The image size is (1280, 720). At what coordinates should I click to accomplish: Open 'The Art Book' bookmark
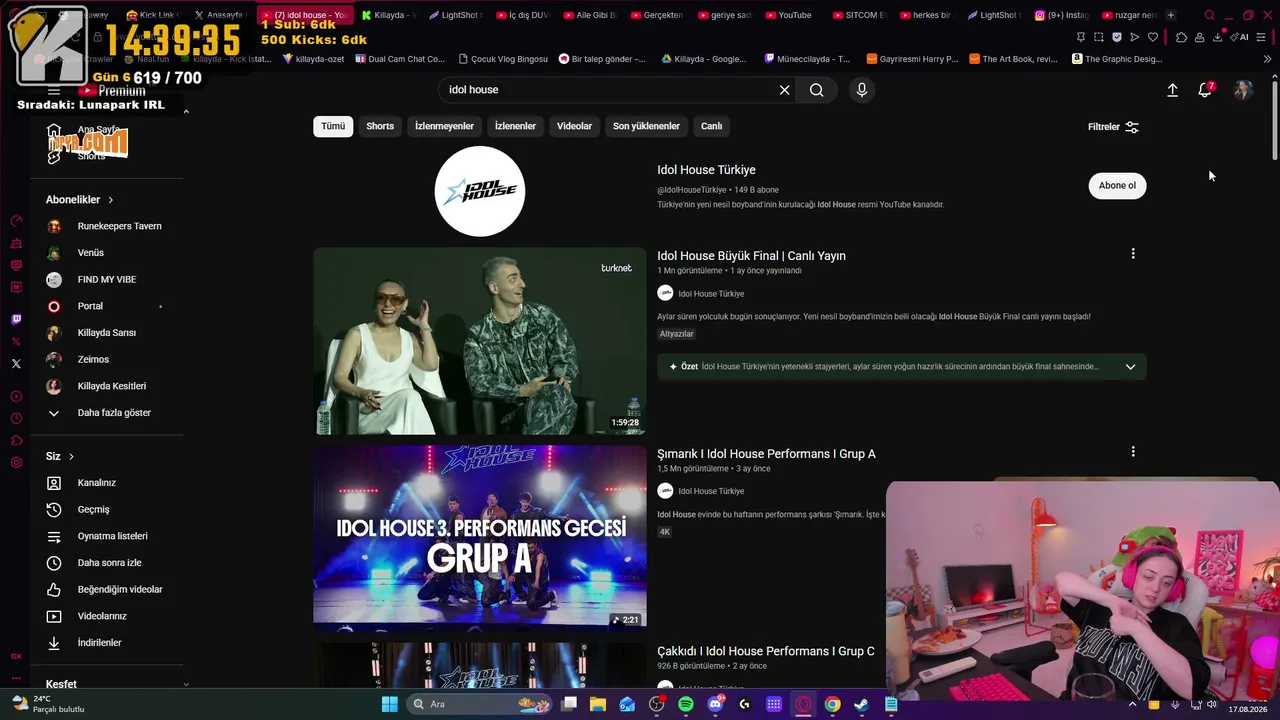1012,59
